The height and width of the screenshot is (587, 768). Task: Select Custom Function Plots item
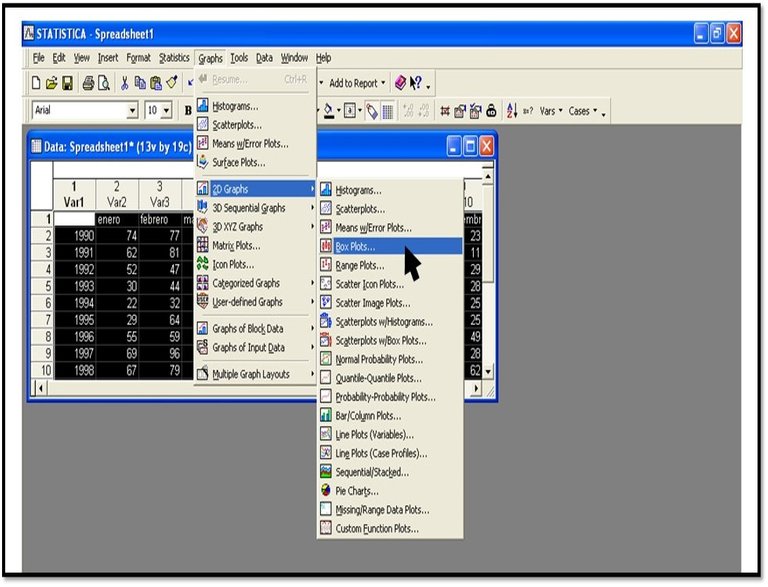[x=390, y=528]
